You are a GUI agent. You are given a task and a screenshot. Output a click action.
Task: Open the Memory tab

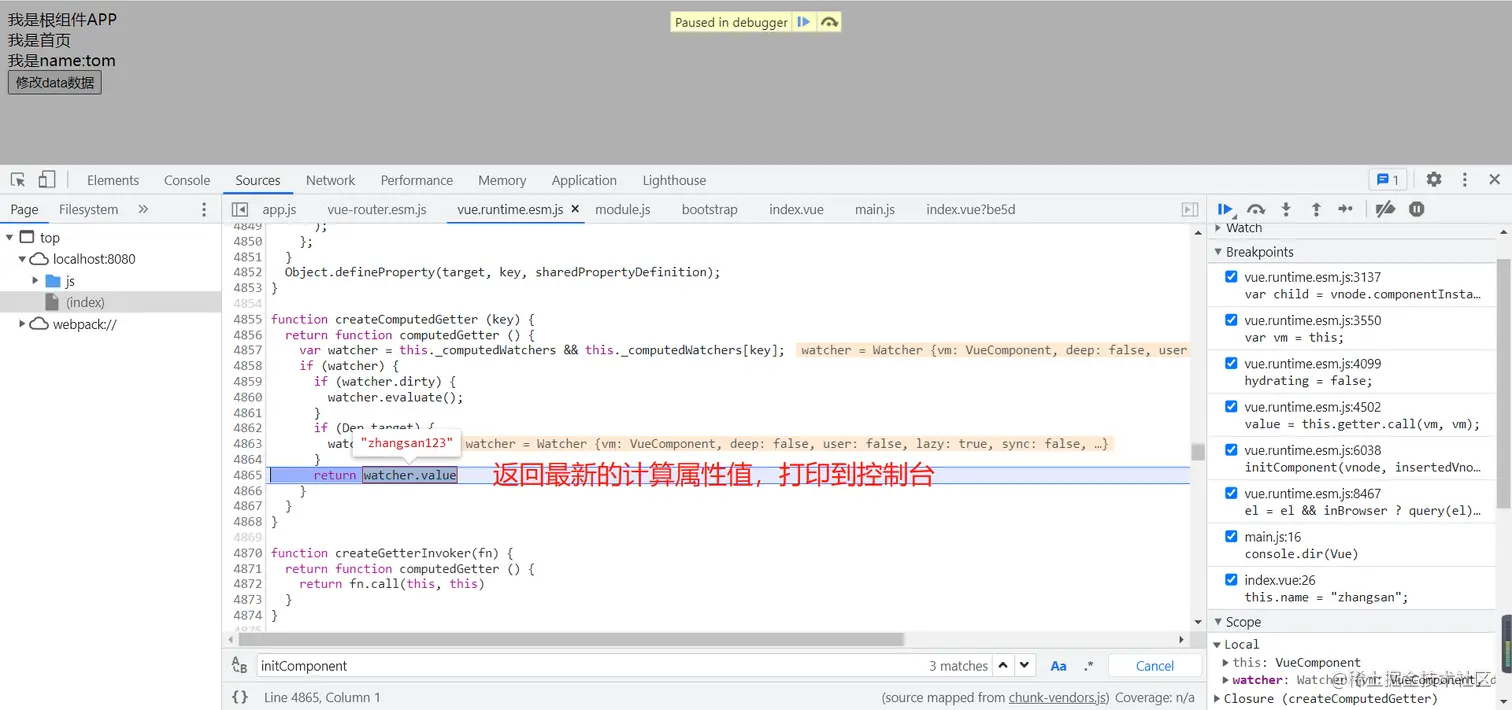[502, 180]
